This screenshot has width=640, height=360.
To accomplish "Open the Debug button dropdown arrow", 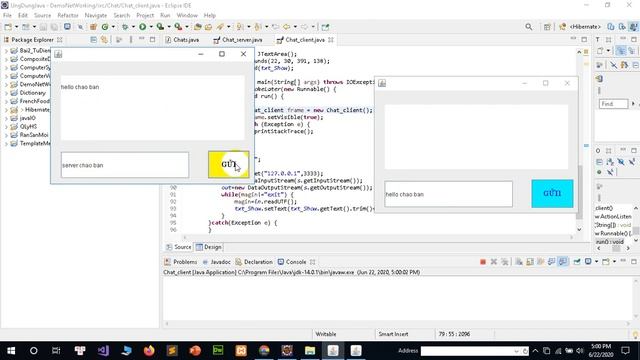I will [x=133, y=27].
